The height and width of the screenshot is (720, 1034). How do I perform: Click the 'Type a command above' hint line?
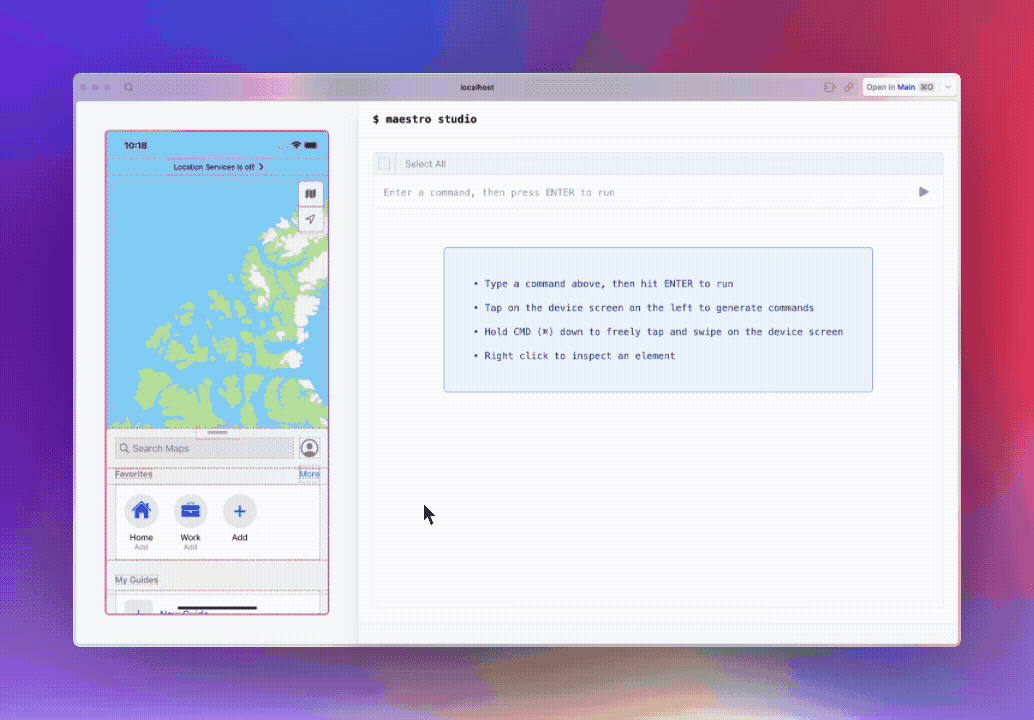point(609,284)
